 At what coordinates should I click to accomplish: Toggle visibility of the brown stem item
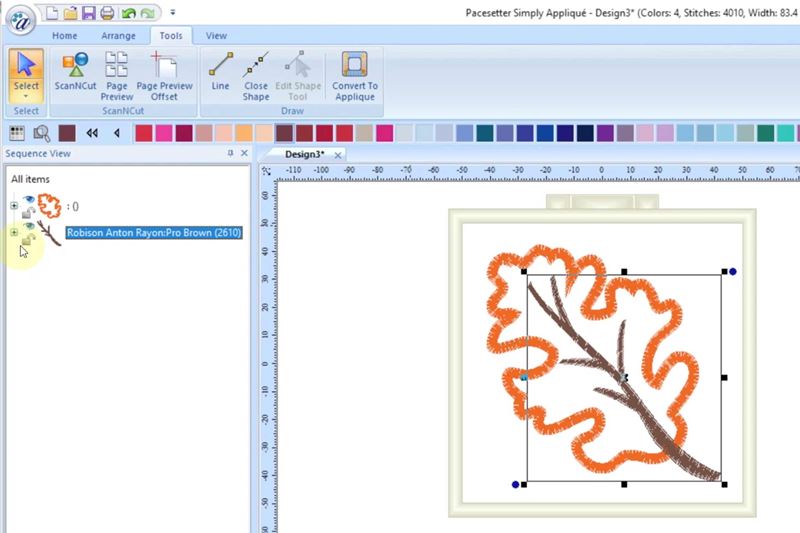pos(28,226)
